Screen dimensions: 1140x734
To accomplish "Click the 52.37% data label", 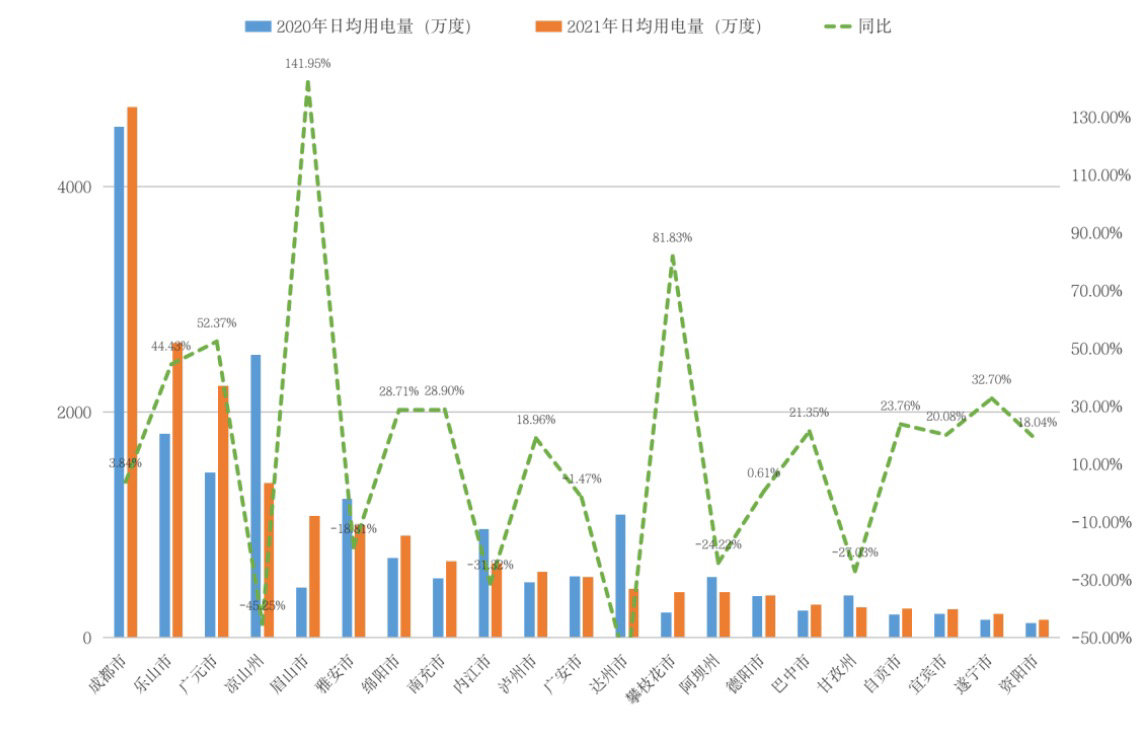I will 216,323.
